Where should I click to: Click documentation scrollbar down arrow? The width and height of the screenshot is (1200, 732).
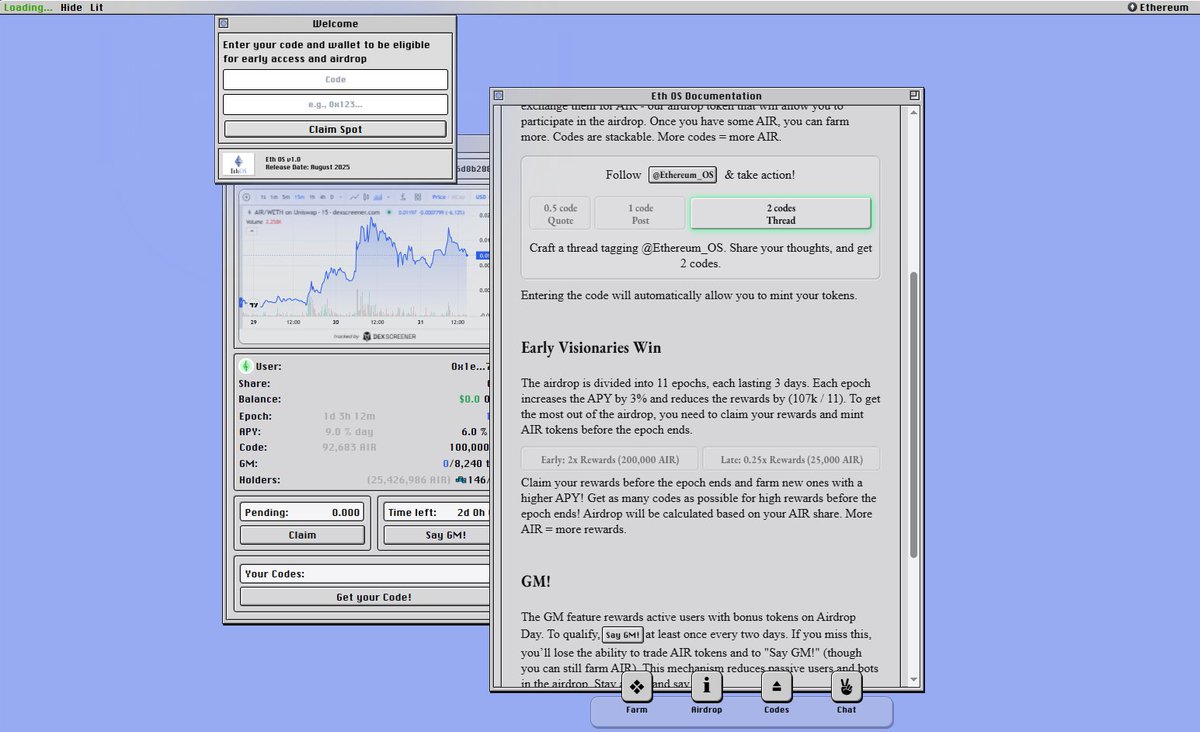tap(913, 679)
